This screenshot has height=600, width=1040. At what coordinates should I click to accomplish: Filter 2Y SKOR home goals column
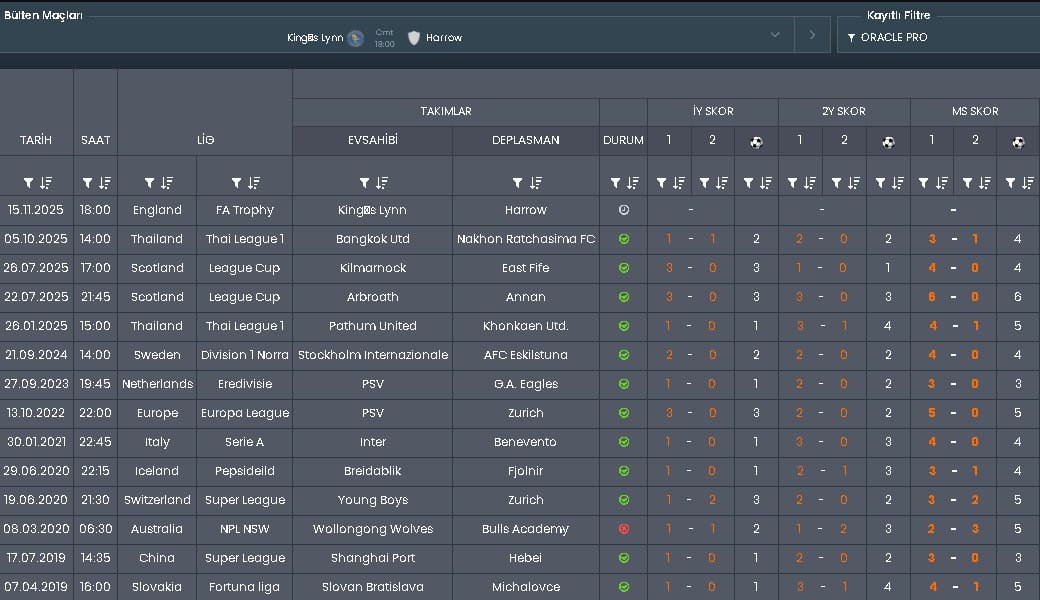[792, 183]
